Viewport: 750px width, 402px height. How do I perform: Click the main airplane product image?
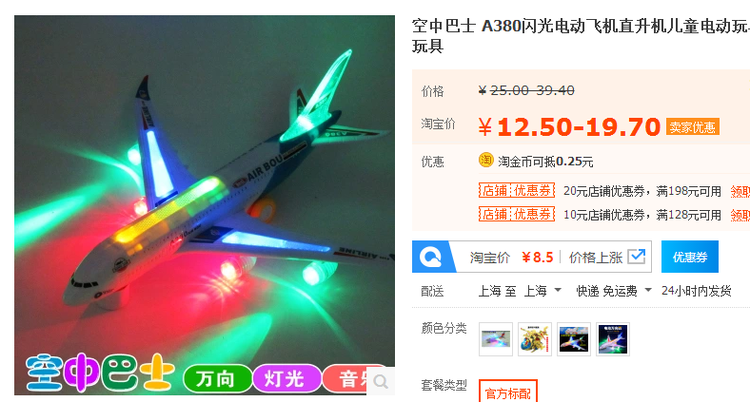[x=205, y=205]
